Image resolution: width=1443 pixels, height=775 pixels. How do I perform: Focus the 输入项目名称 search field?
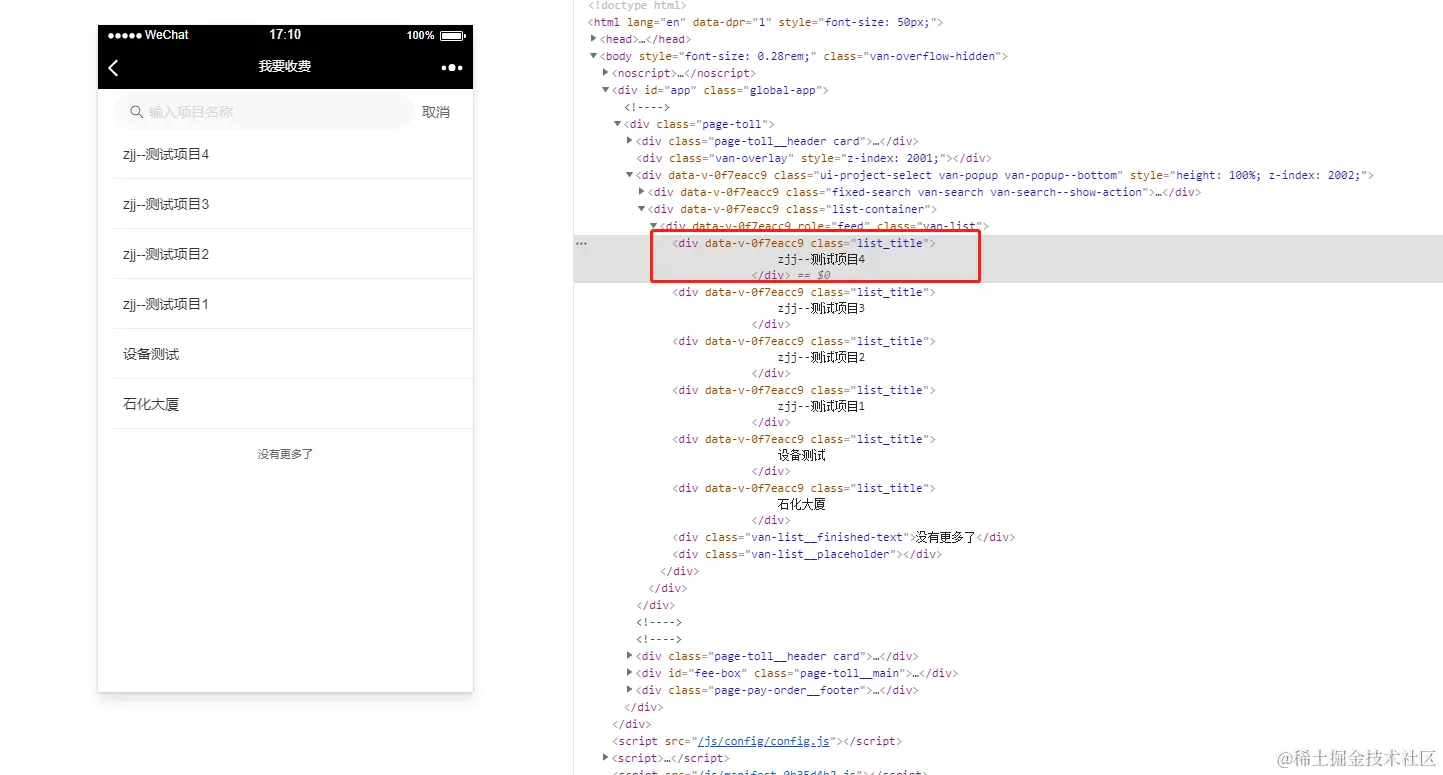coord(263,112)
